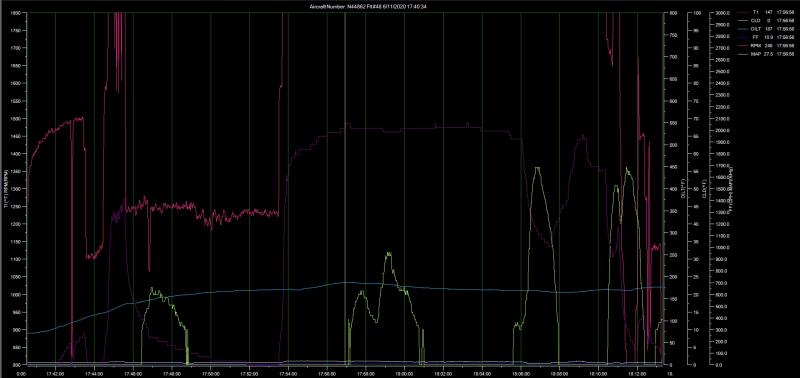Viewport: 800px width, 378px height.
Task: Select the RPM legend entry
Action: click(x=757, y=45)
